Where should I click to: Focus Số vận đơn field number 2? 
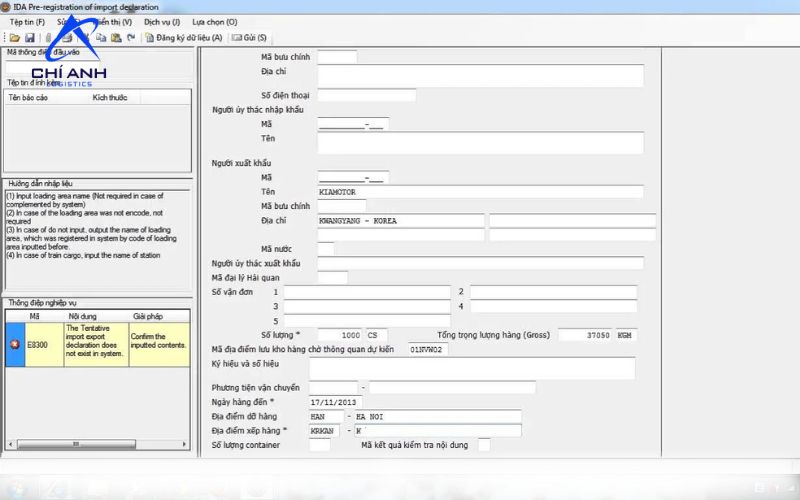click(x=554, y=292)
